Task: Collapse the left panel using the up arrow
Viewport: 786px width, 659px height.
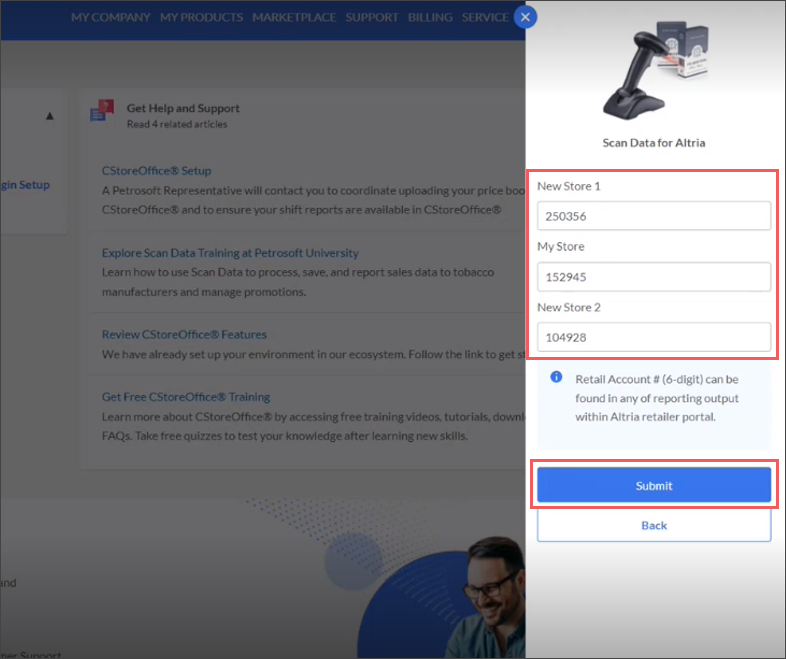Action: coord(49,116)
